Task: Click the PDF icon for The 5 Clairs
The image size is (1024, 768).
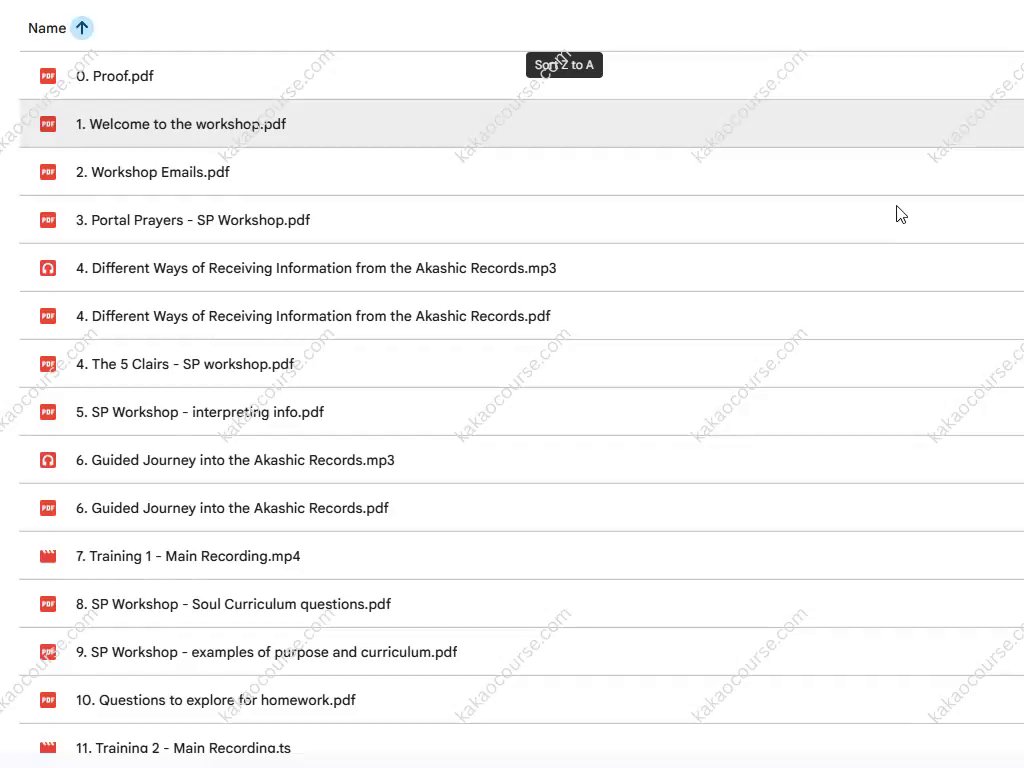Action: 48,364
